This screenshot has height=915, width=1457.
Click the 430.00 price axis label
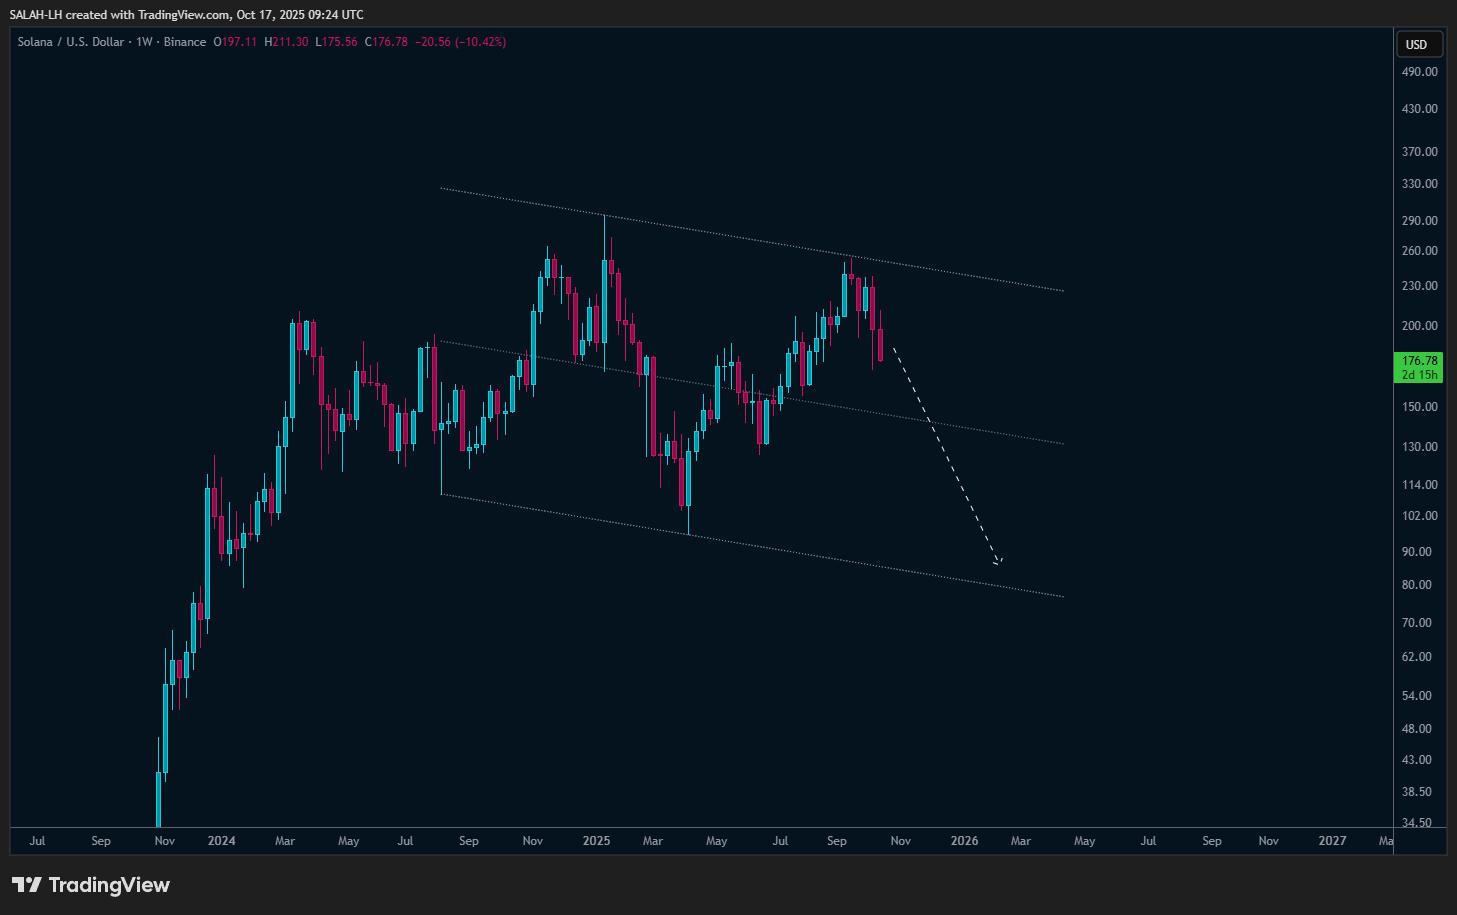1420,109
